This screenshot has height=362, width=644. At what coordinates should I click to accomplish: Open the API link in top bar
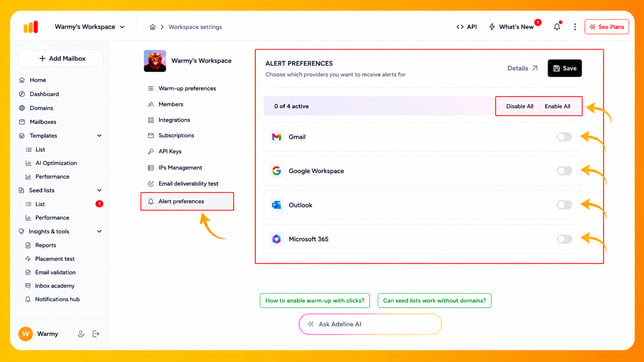coord(467,27)
